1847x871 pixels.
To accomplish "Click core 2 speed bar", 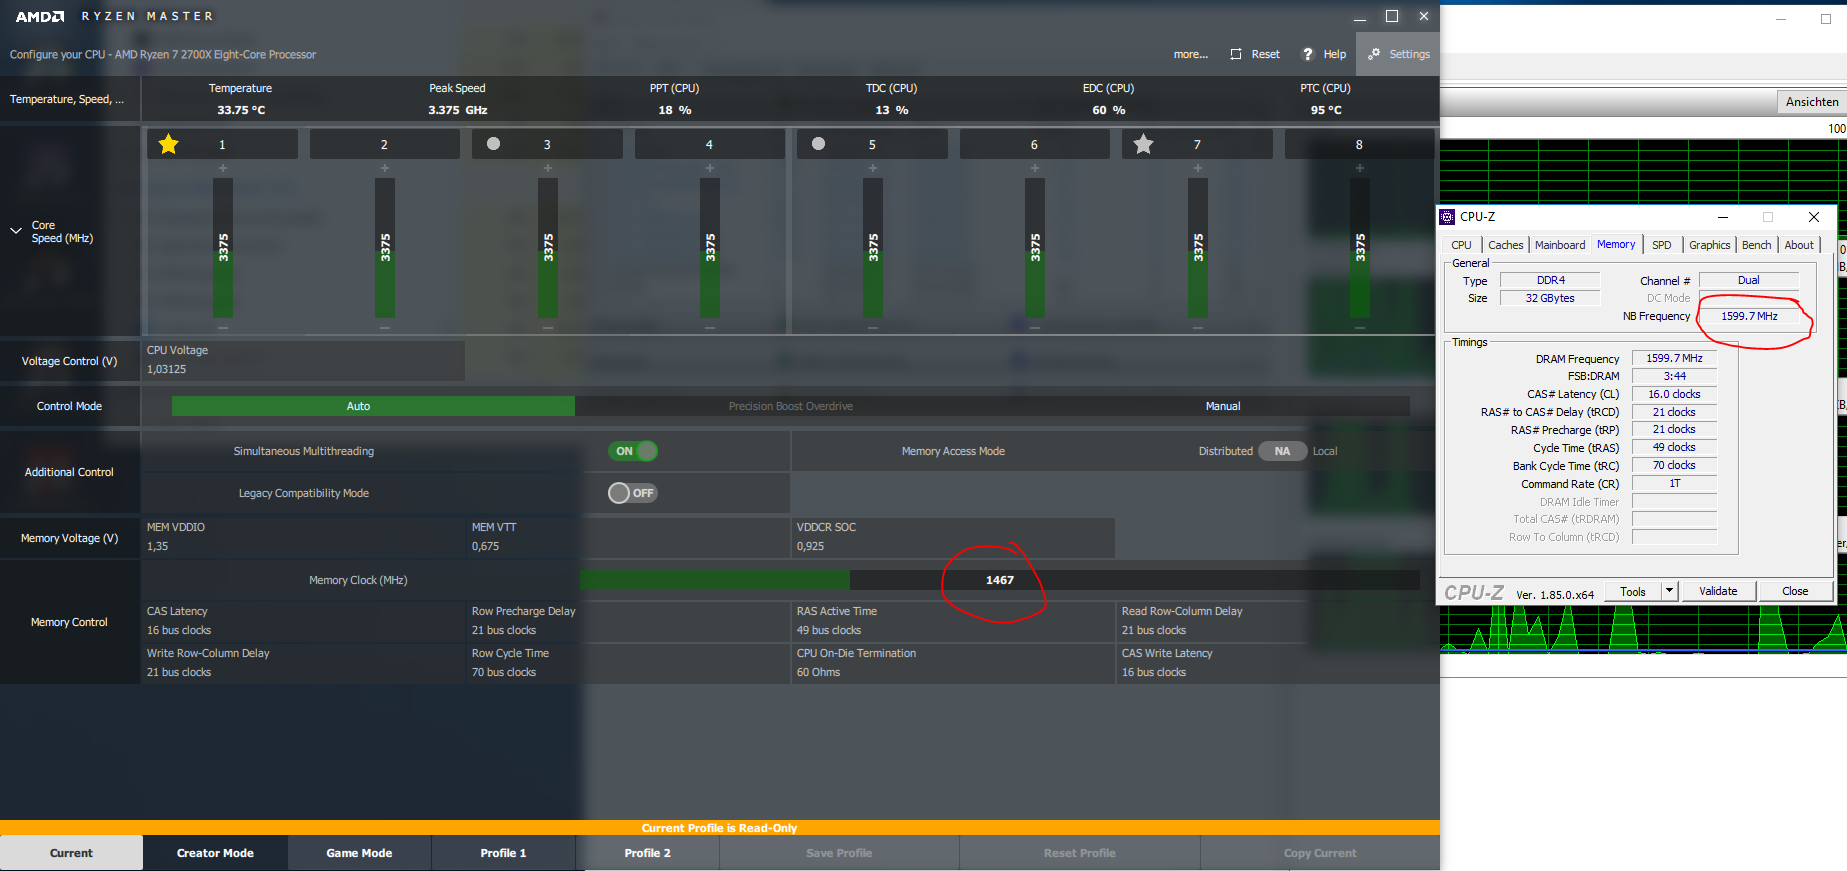I will click(x=384, y=248).
